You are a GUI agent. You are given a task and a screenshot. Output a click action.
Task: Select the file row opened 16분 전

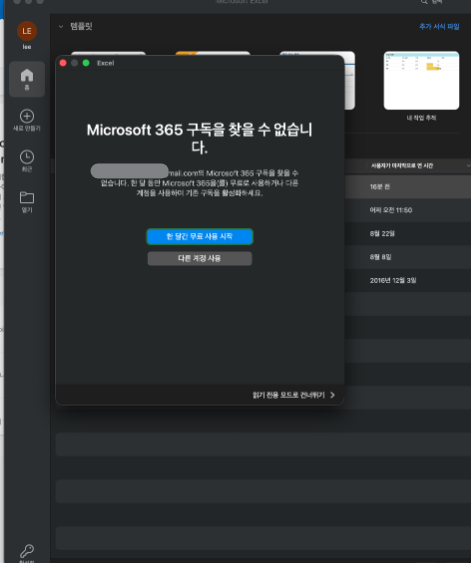pyautogui.click(x=408, y=187)
